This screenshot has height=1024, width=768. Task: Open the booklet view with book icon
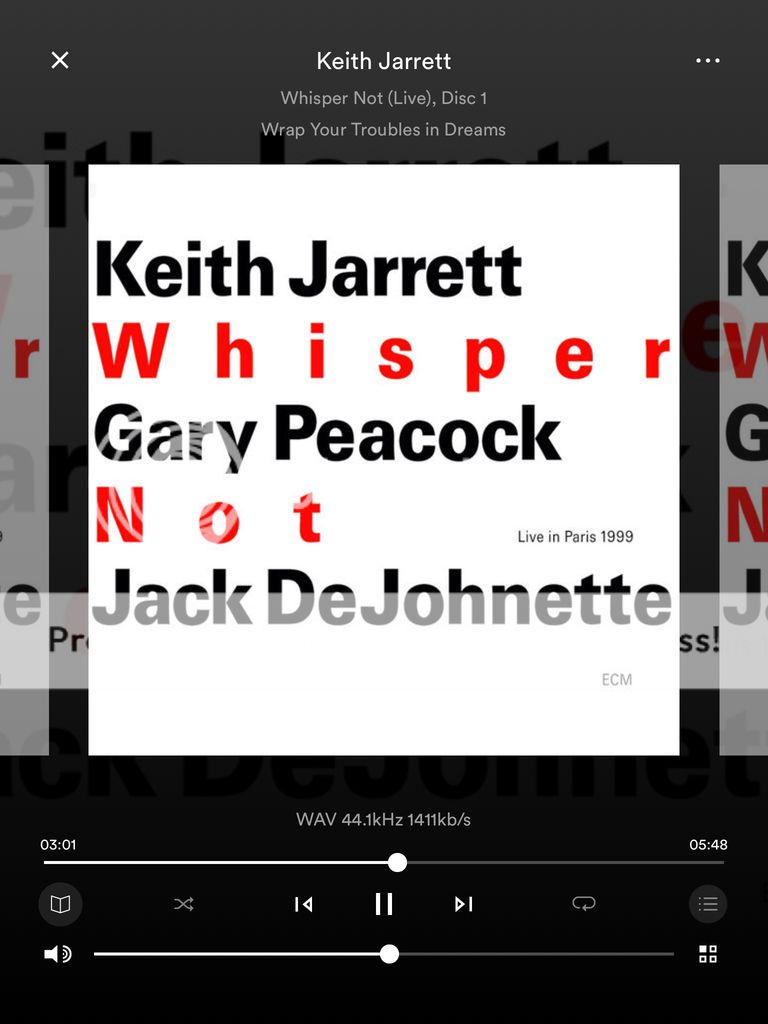(61, 904)
